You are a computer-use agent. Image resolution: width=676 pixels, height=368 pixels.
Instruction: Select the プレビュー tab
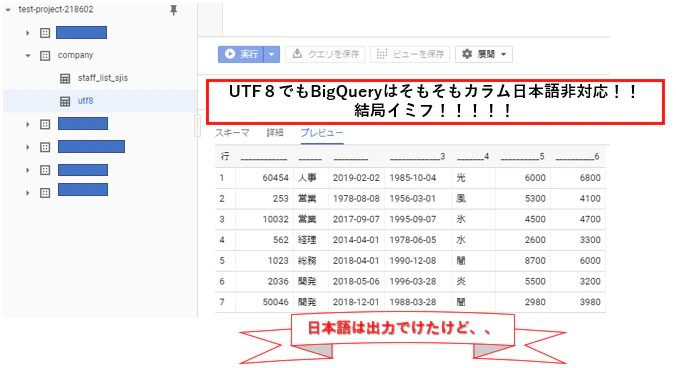pyautogui.click(x=322, y=133)
